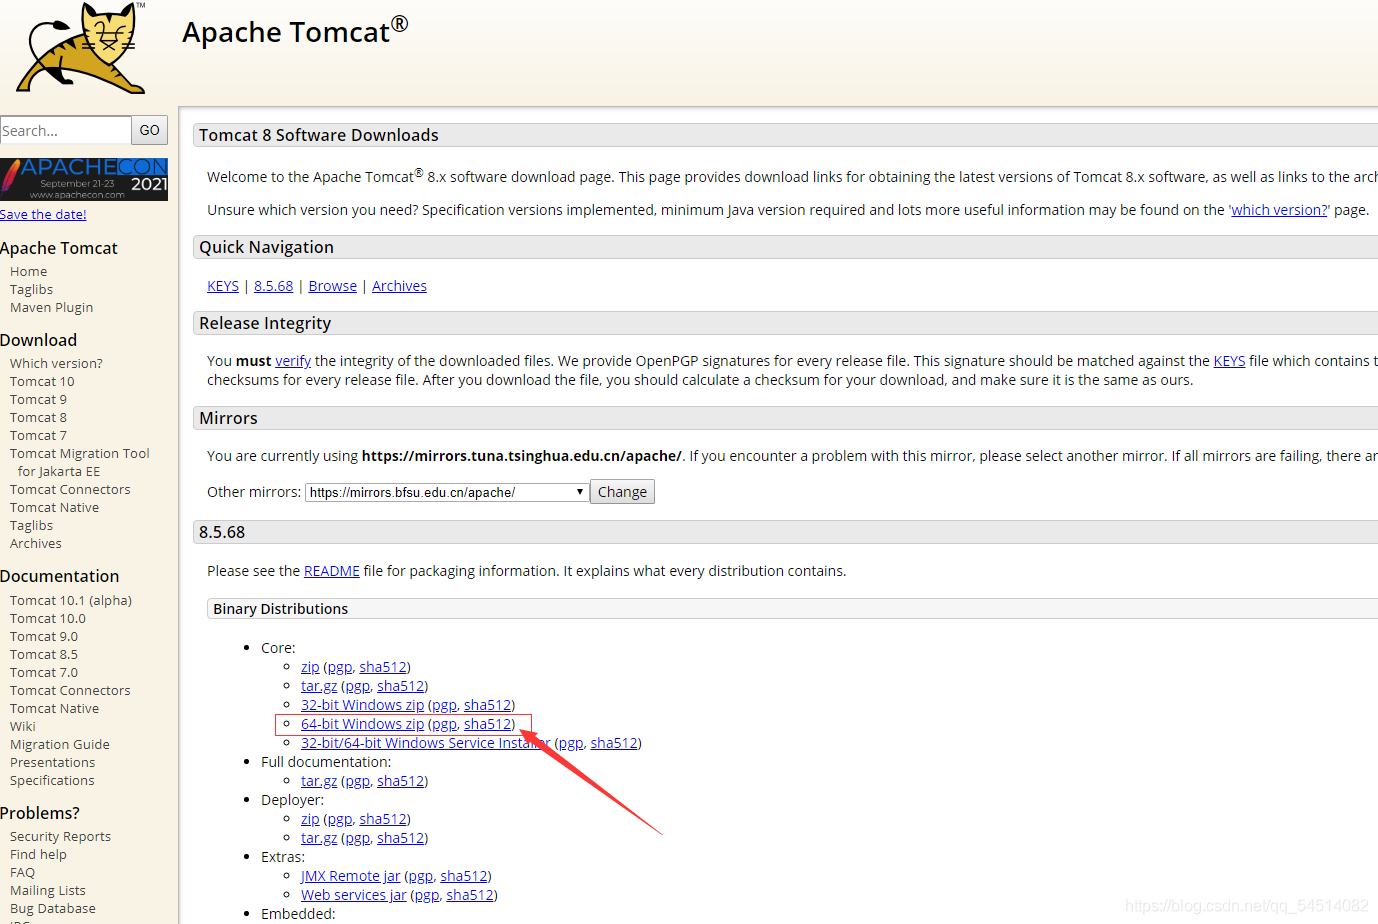Follow the 'Save the date!' link
Viewport: 1378px width, 924px height.
point(43,214)
